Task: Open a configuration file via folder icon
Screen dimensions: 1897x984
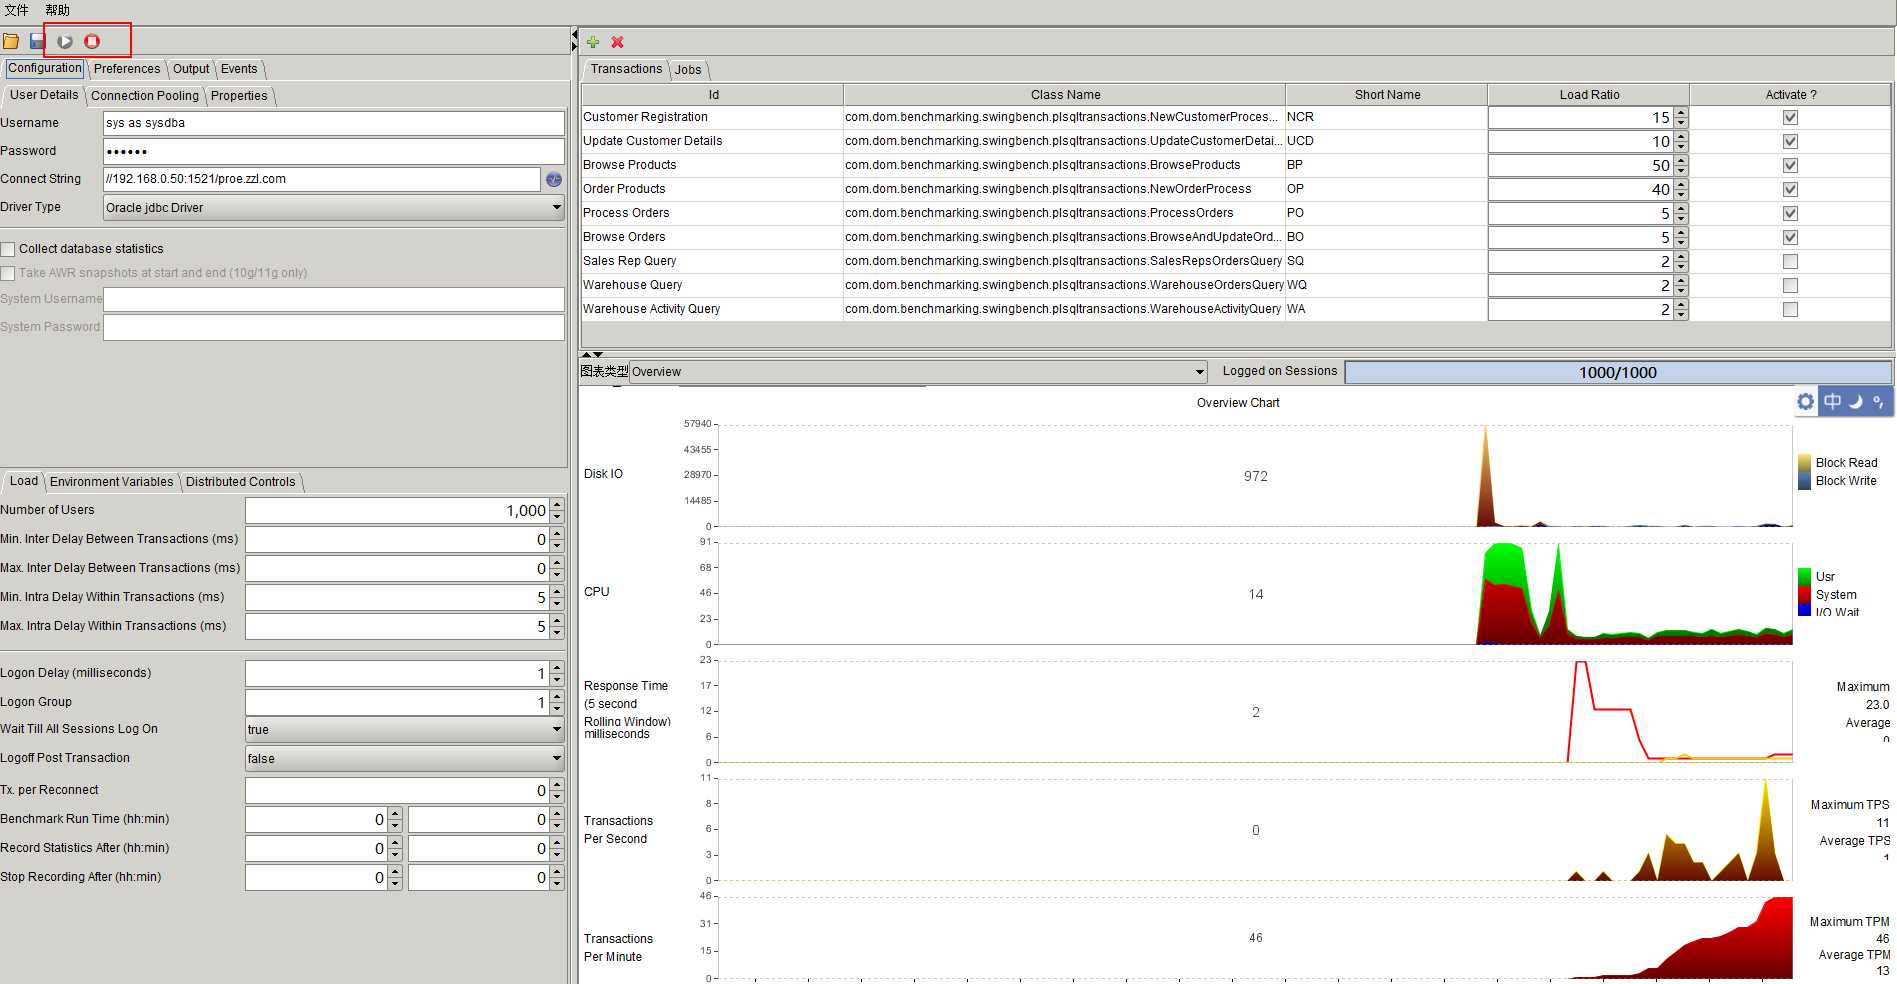Action: coord(11,41)
